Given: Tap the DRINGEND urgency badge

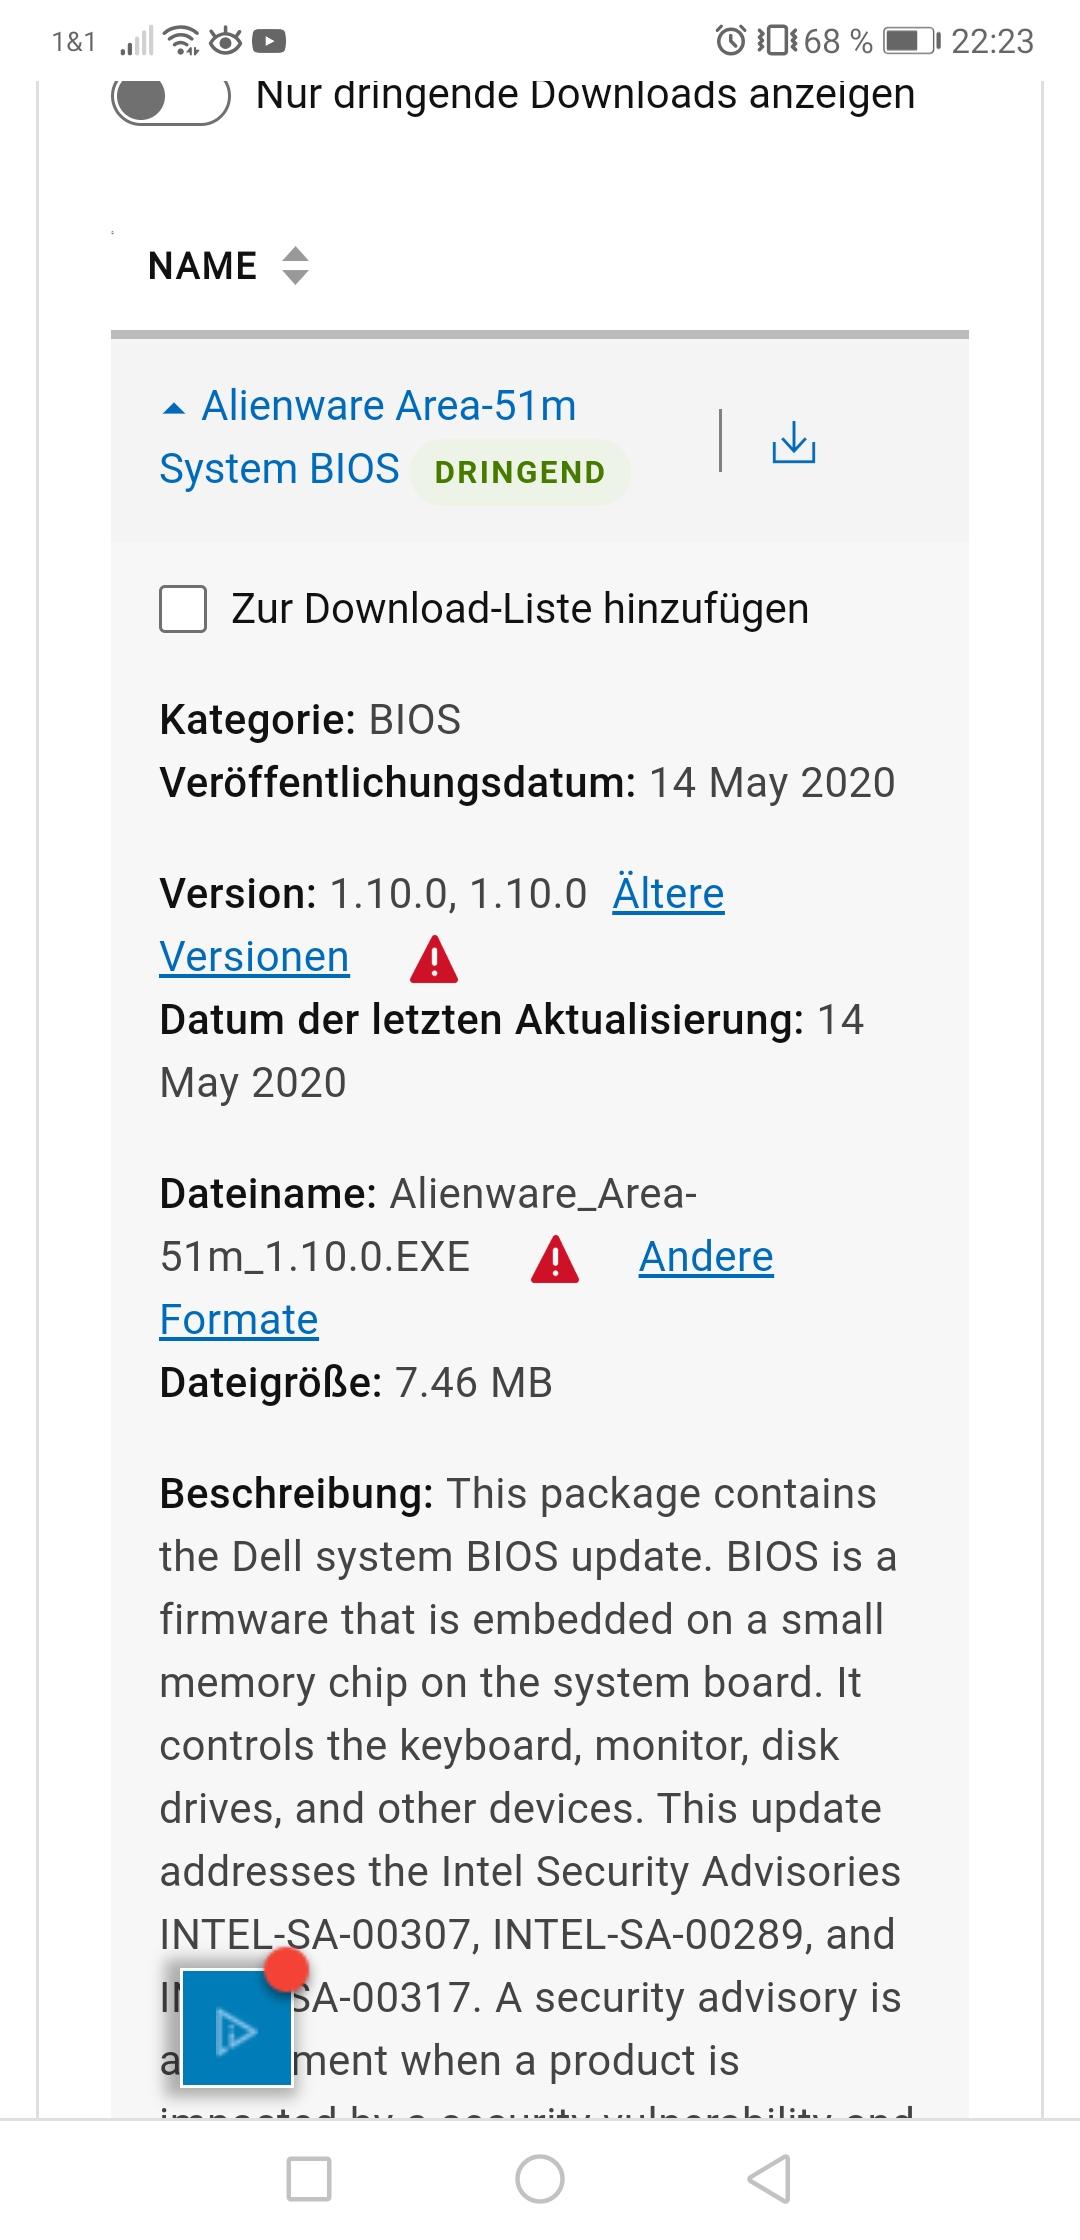Looking at the screenshot, I should [x=520, y=472].
